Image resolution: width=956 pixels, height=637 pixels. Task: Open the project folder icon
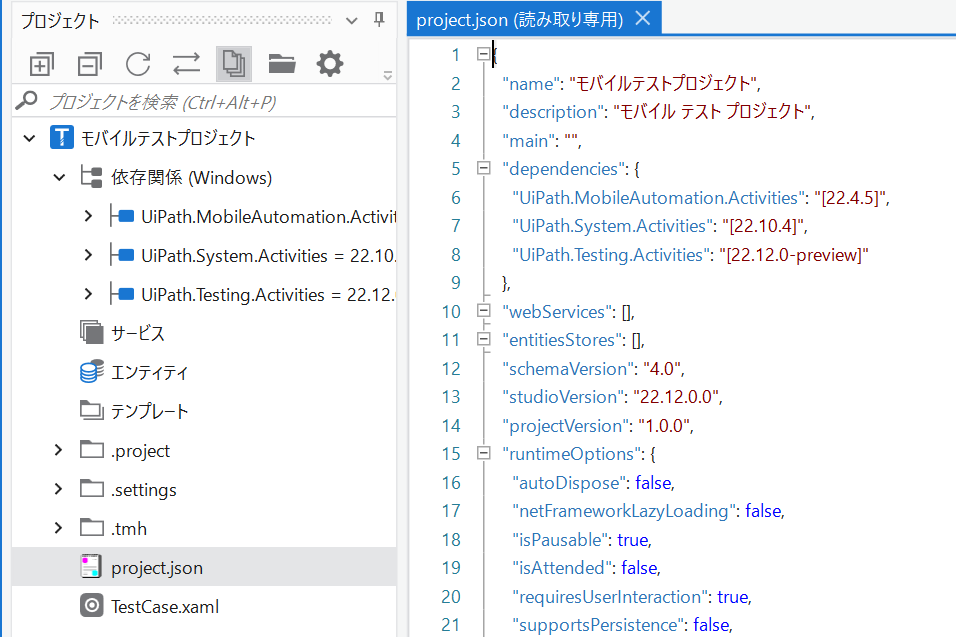282,64
